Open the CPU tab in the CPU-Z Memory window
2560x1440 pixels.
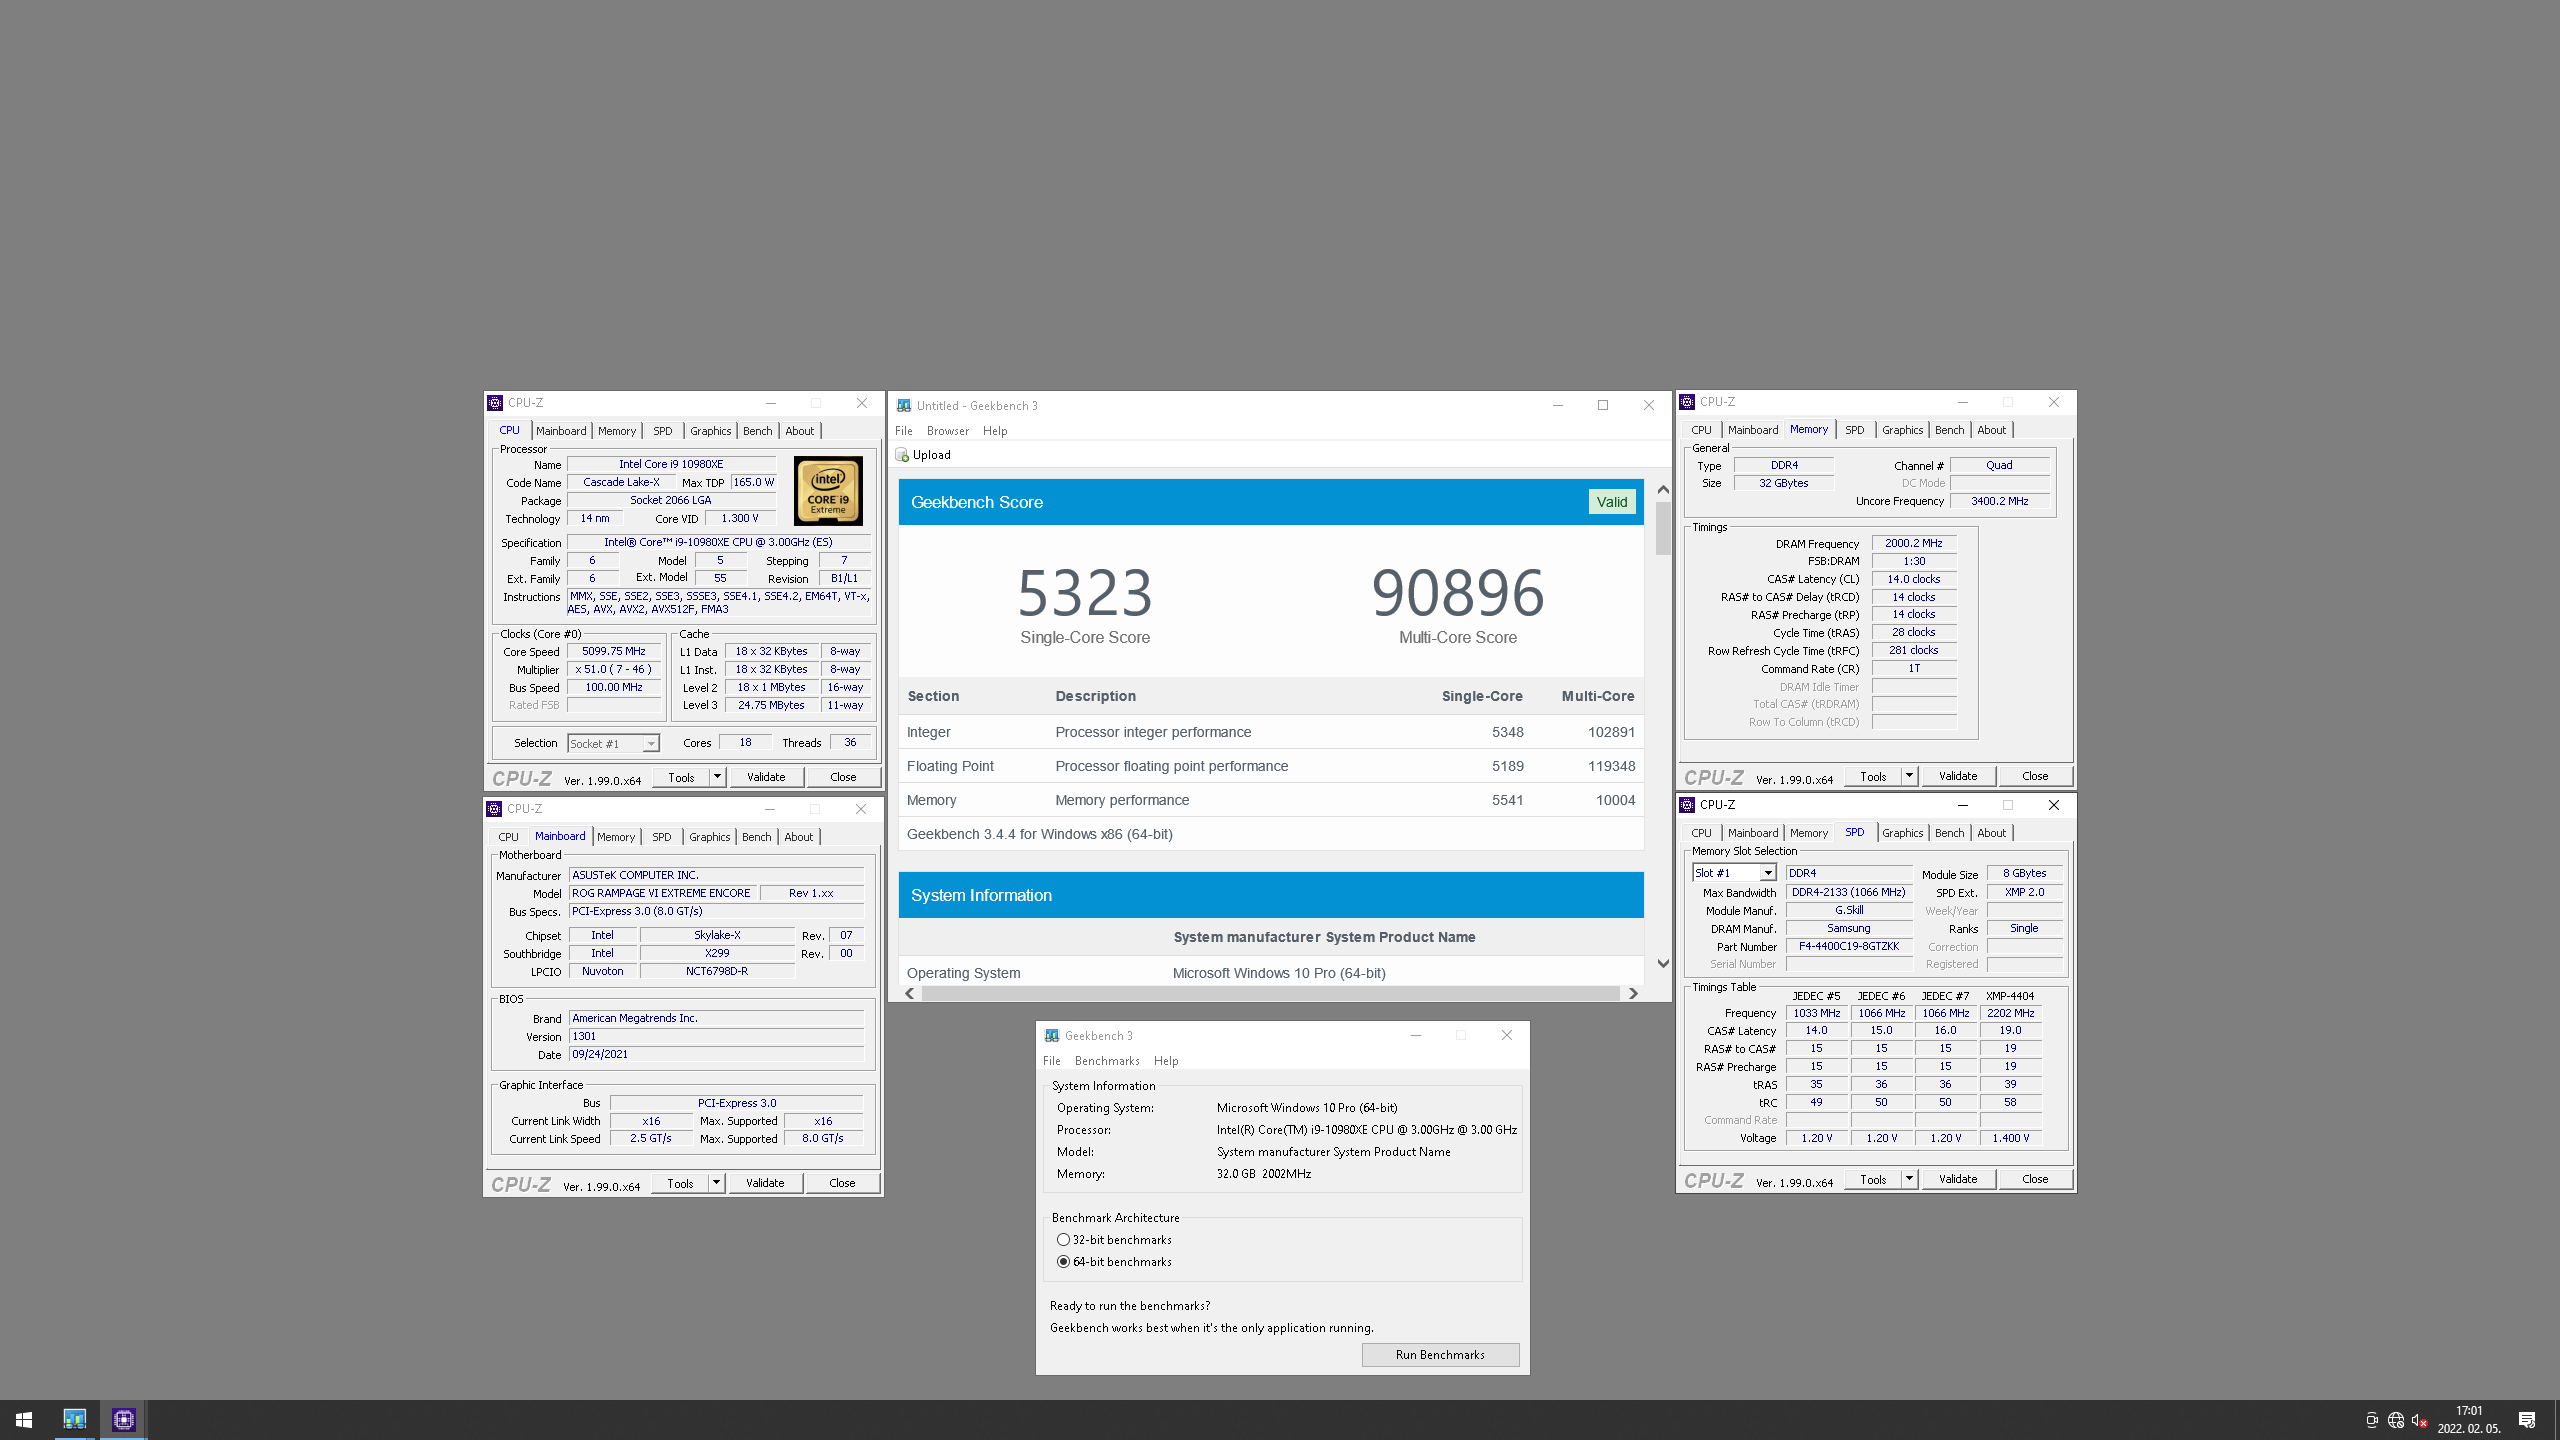1701,430
